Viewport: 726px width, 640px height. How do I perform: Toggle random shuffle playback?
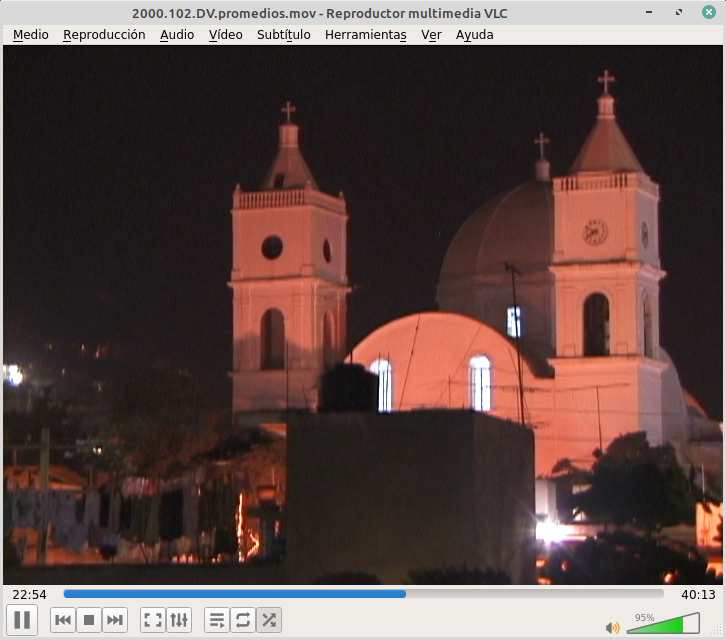[x=269, y=620]
